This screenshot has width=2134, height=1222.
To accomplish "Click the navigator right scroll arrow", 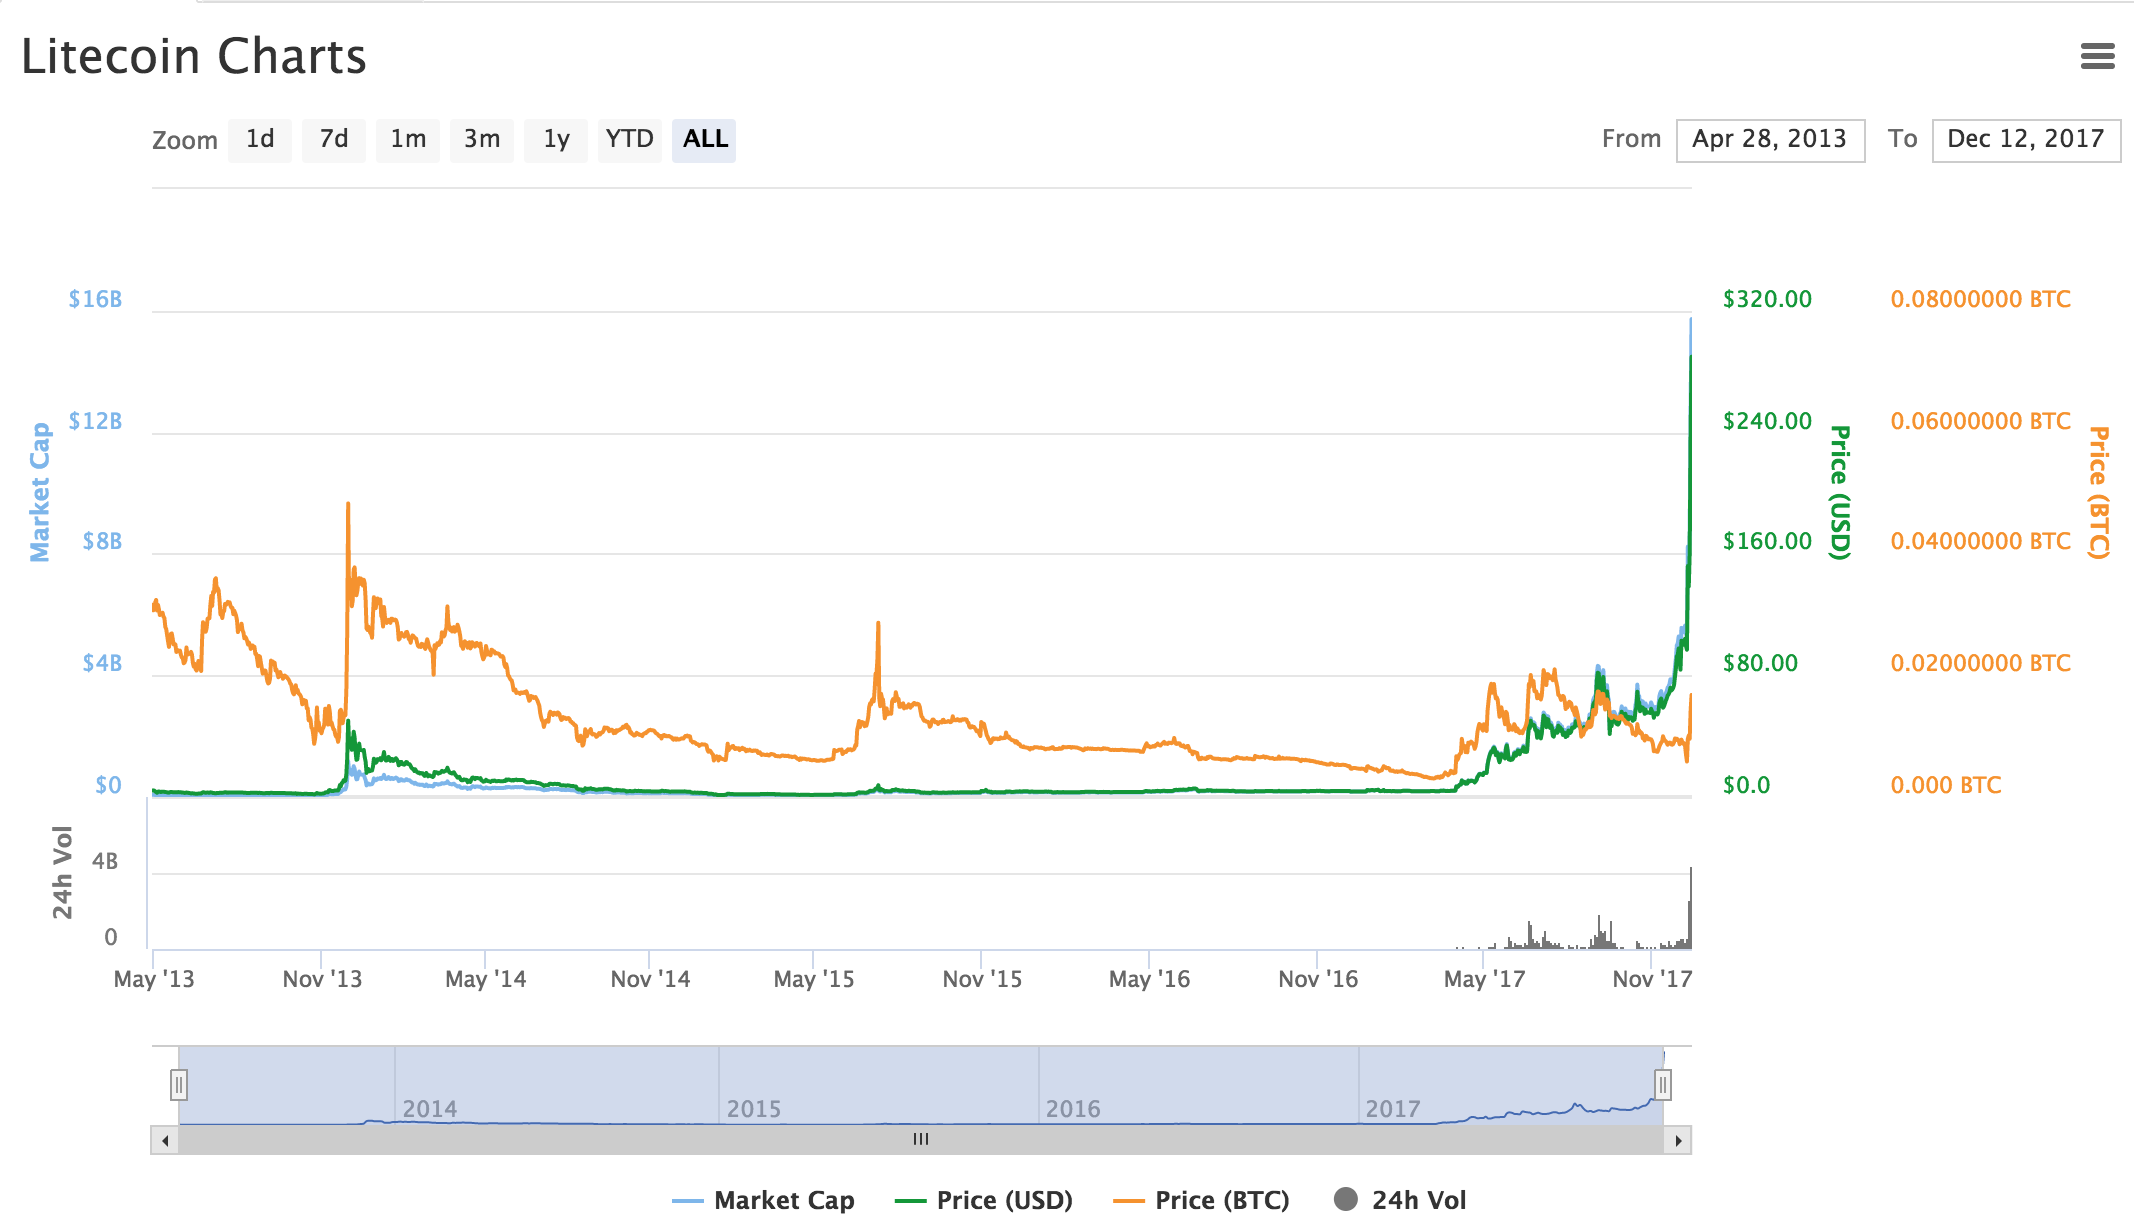I will coord(1678,1140).
